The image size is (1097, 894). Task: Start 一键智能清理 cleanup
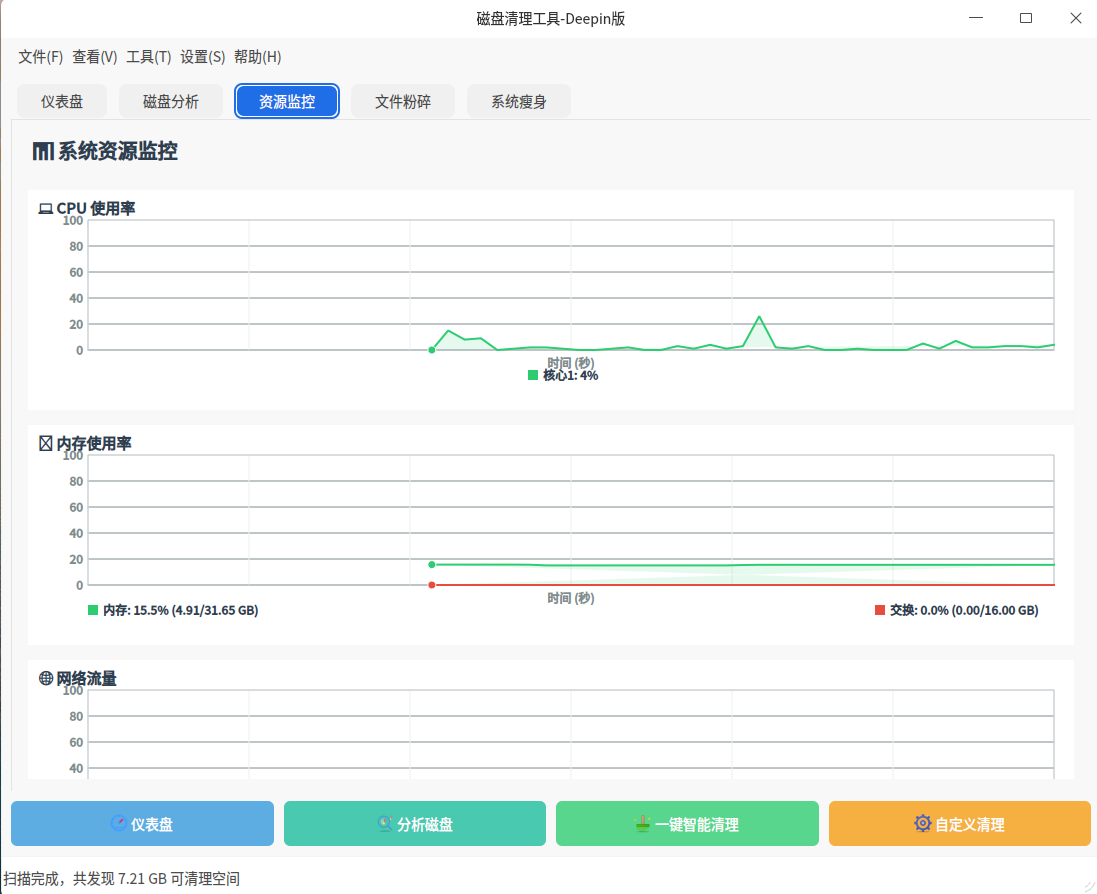687,824
